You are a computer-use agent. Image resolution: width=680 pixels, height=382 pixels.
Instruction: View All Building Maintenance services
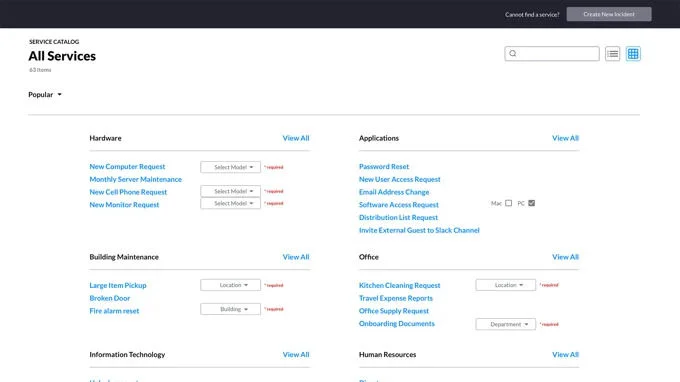pos(296,257)
